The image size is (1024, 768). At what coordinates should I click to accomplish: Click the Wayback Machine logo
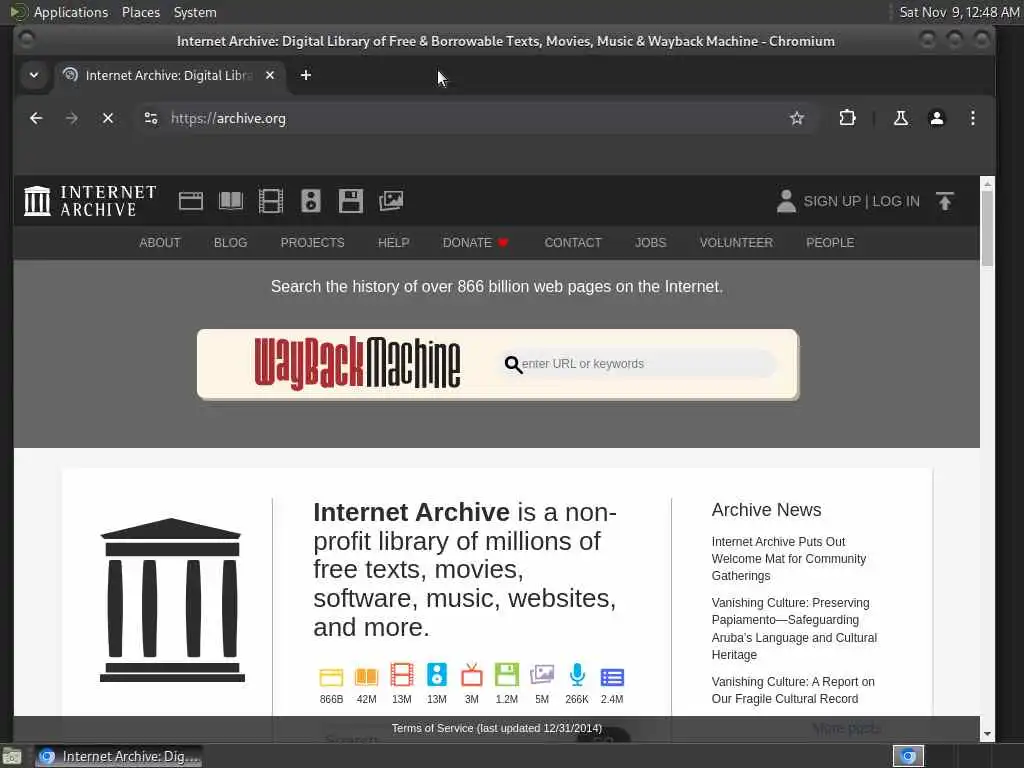pyautogui.click(x=357, y=363)
